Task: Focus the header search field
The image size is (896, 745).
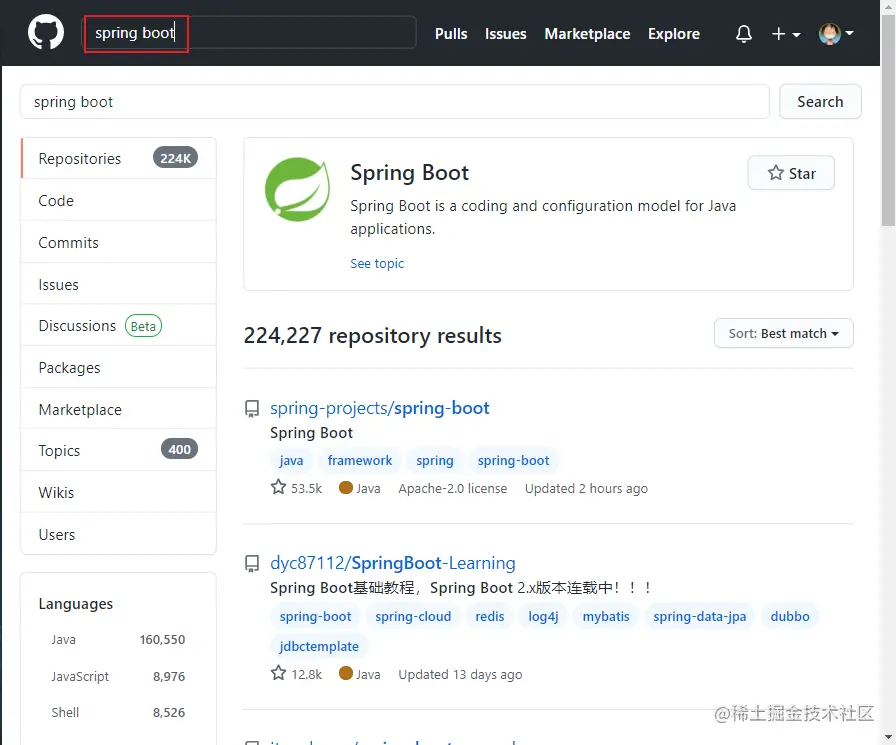Action: pyautogui.click(x=249, y=33)
